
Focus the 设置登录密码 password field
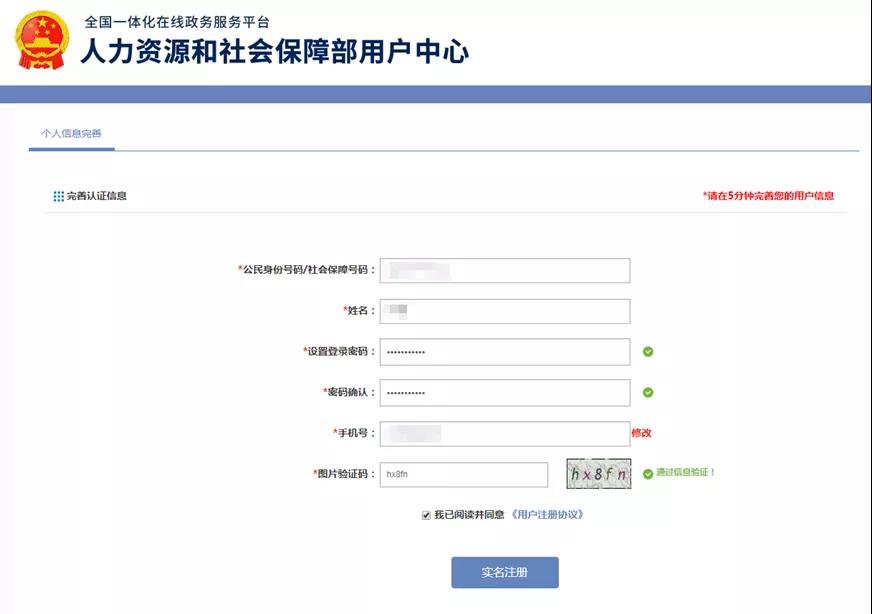click(x=505, y=352)
